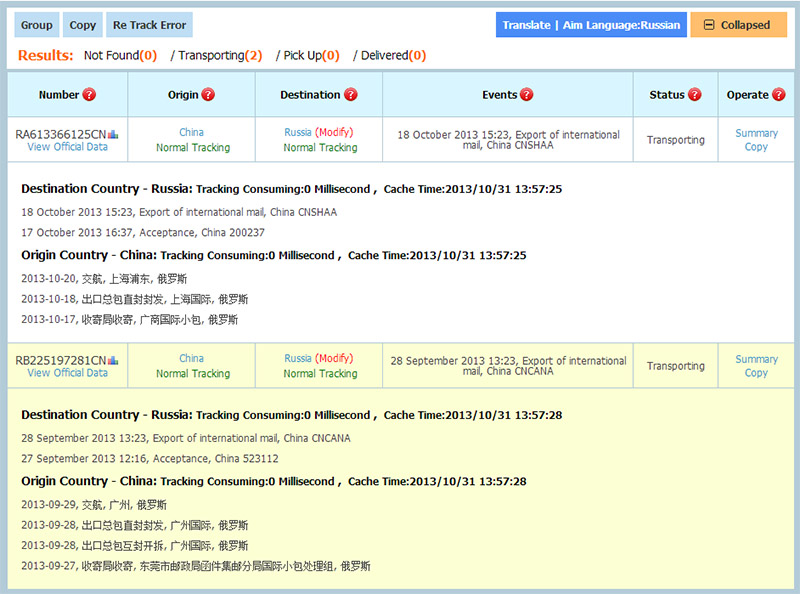Image resolution: width=800 pixels, height=594 pixels.
Task: Click the Group button
Action: click(x=37, y=25)
